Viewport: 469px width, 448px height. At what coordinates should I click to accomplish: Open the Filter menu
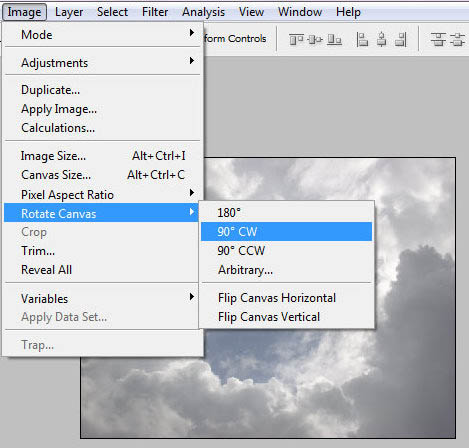tap(155, 12)
